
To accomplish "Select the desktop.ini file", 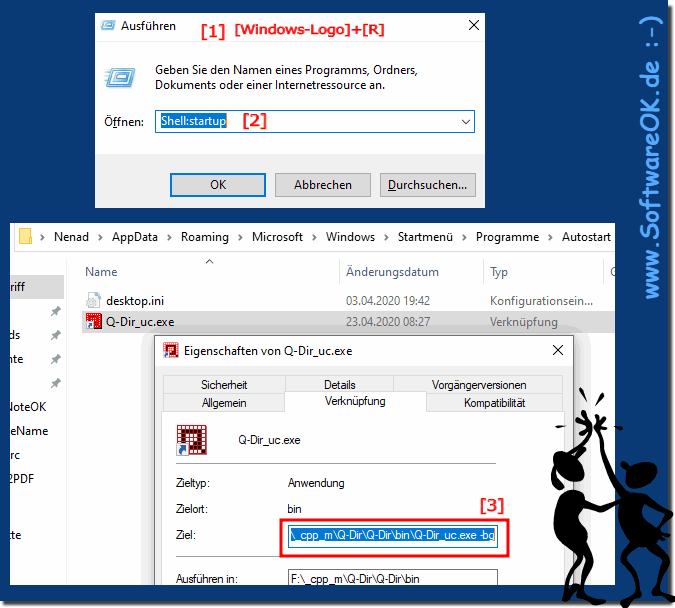I will point(135,301).
